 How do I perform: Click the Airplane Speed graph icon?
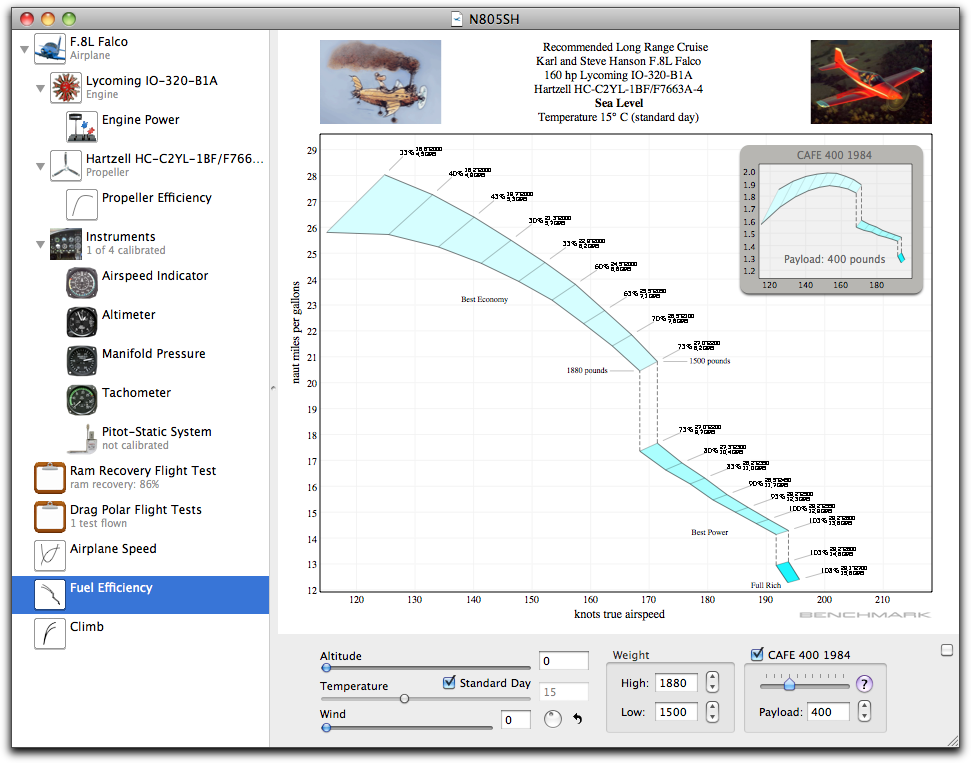50,556
